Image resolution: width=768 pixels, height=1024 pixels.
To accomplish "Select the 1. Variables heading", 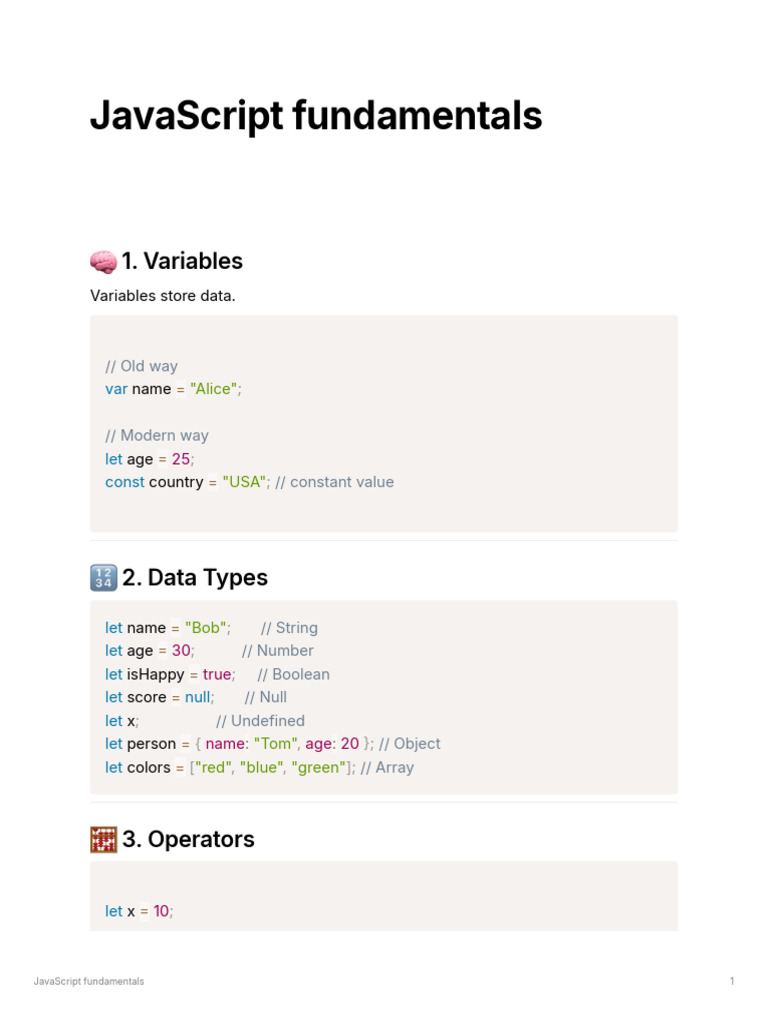I will 182,261.
